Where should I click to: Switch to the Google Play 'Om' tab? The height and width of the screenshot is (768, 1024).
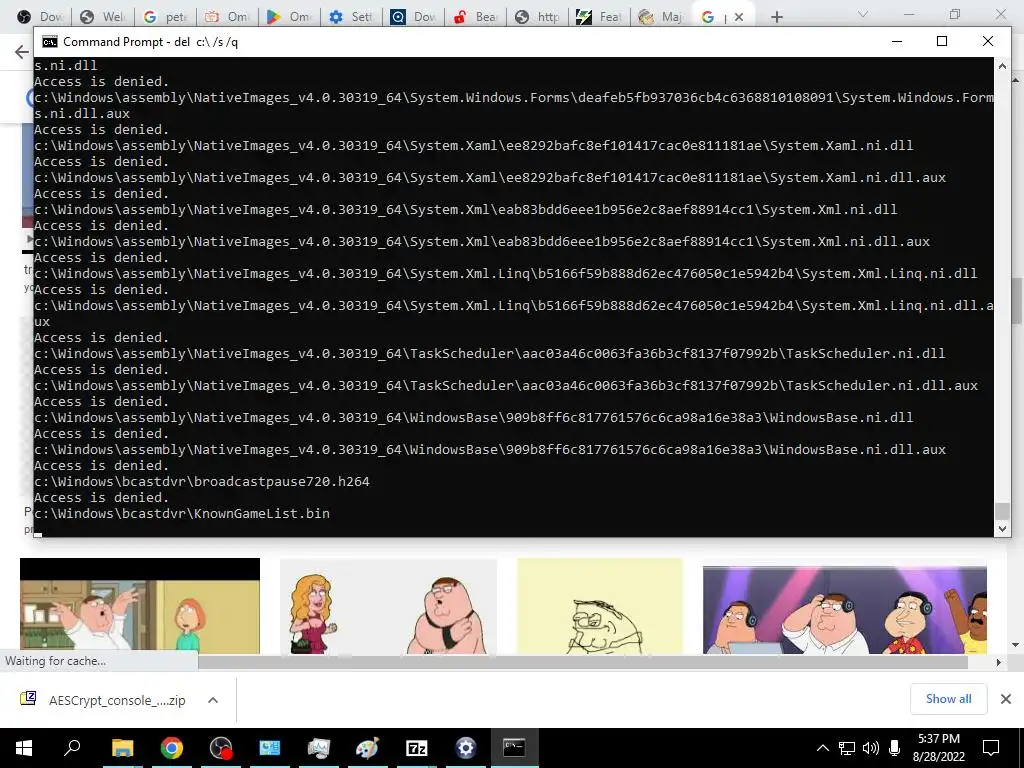pos(289,17)
